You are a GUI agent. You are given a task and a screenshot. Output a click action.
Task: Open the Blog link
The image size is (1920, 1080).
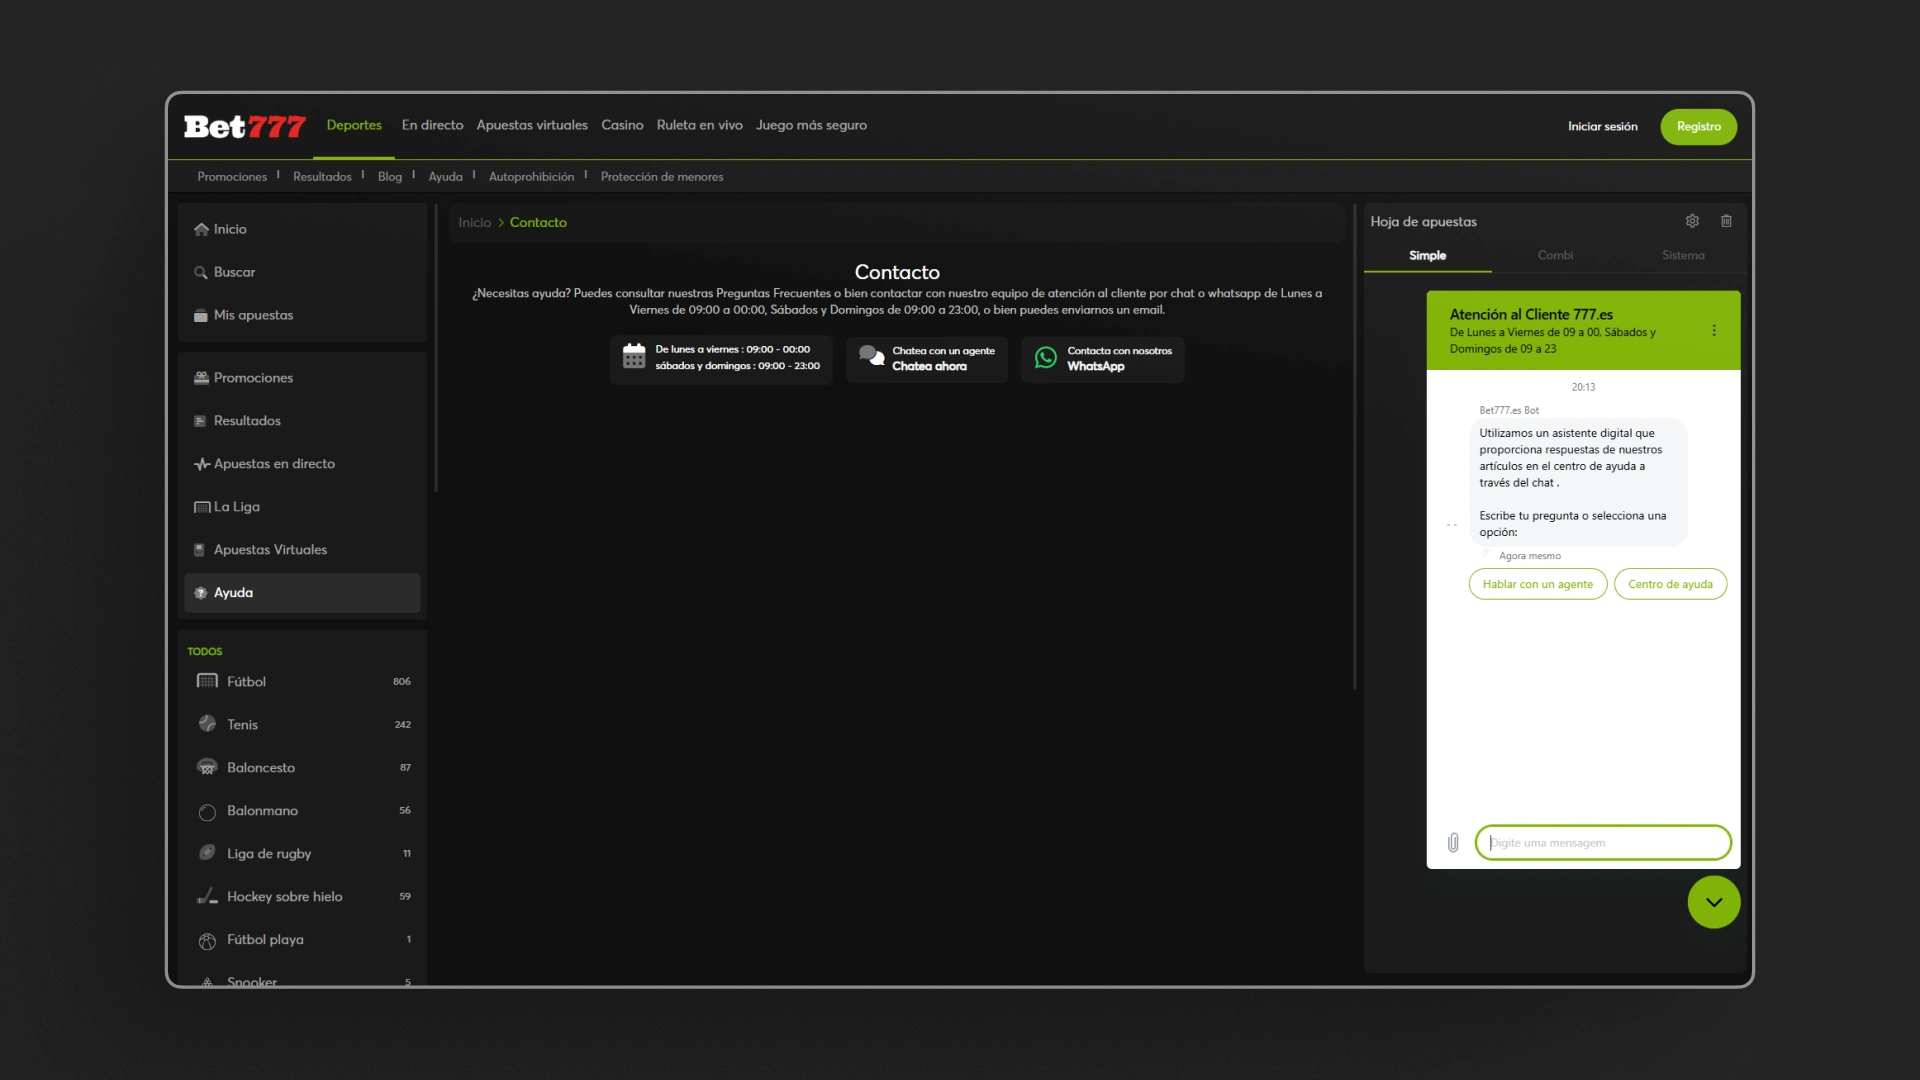(x=390, y=177)
